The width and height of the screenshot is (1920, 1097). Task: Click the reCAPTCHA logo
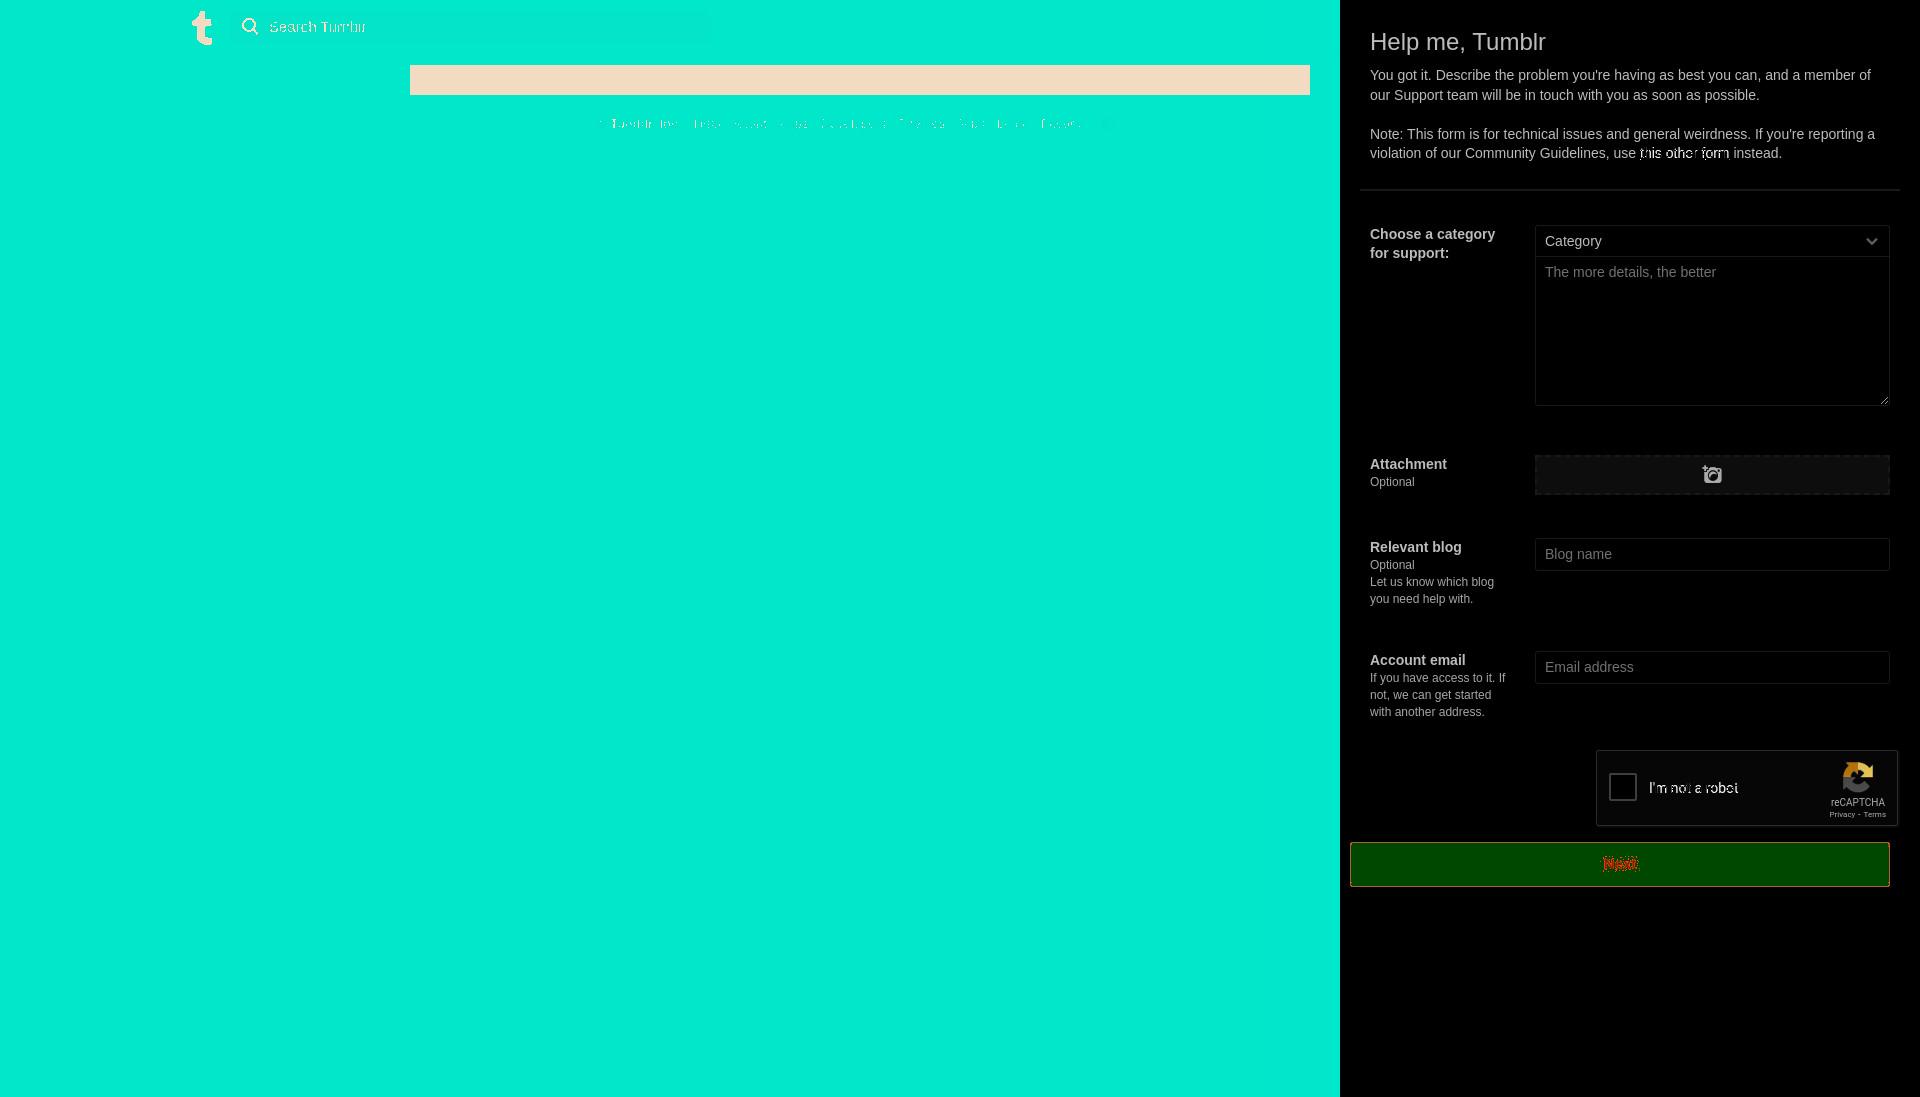1858,776
